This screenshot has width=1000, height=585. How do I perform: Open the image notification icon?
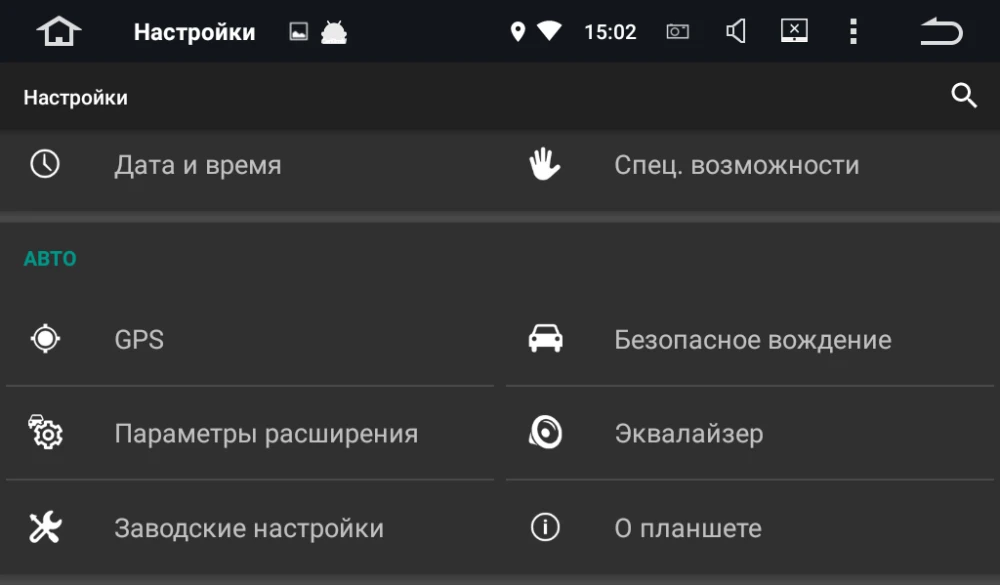298,31
